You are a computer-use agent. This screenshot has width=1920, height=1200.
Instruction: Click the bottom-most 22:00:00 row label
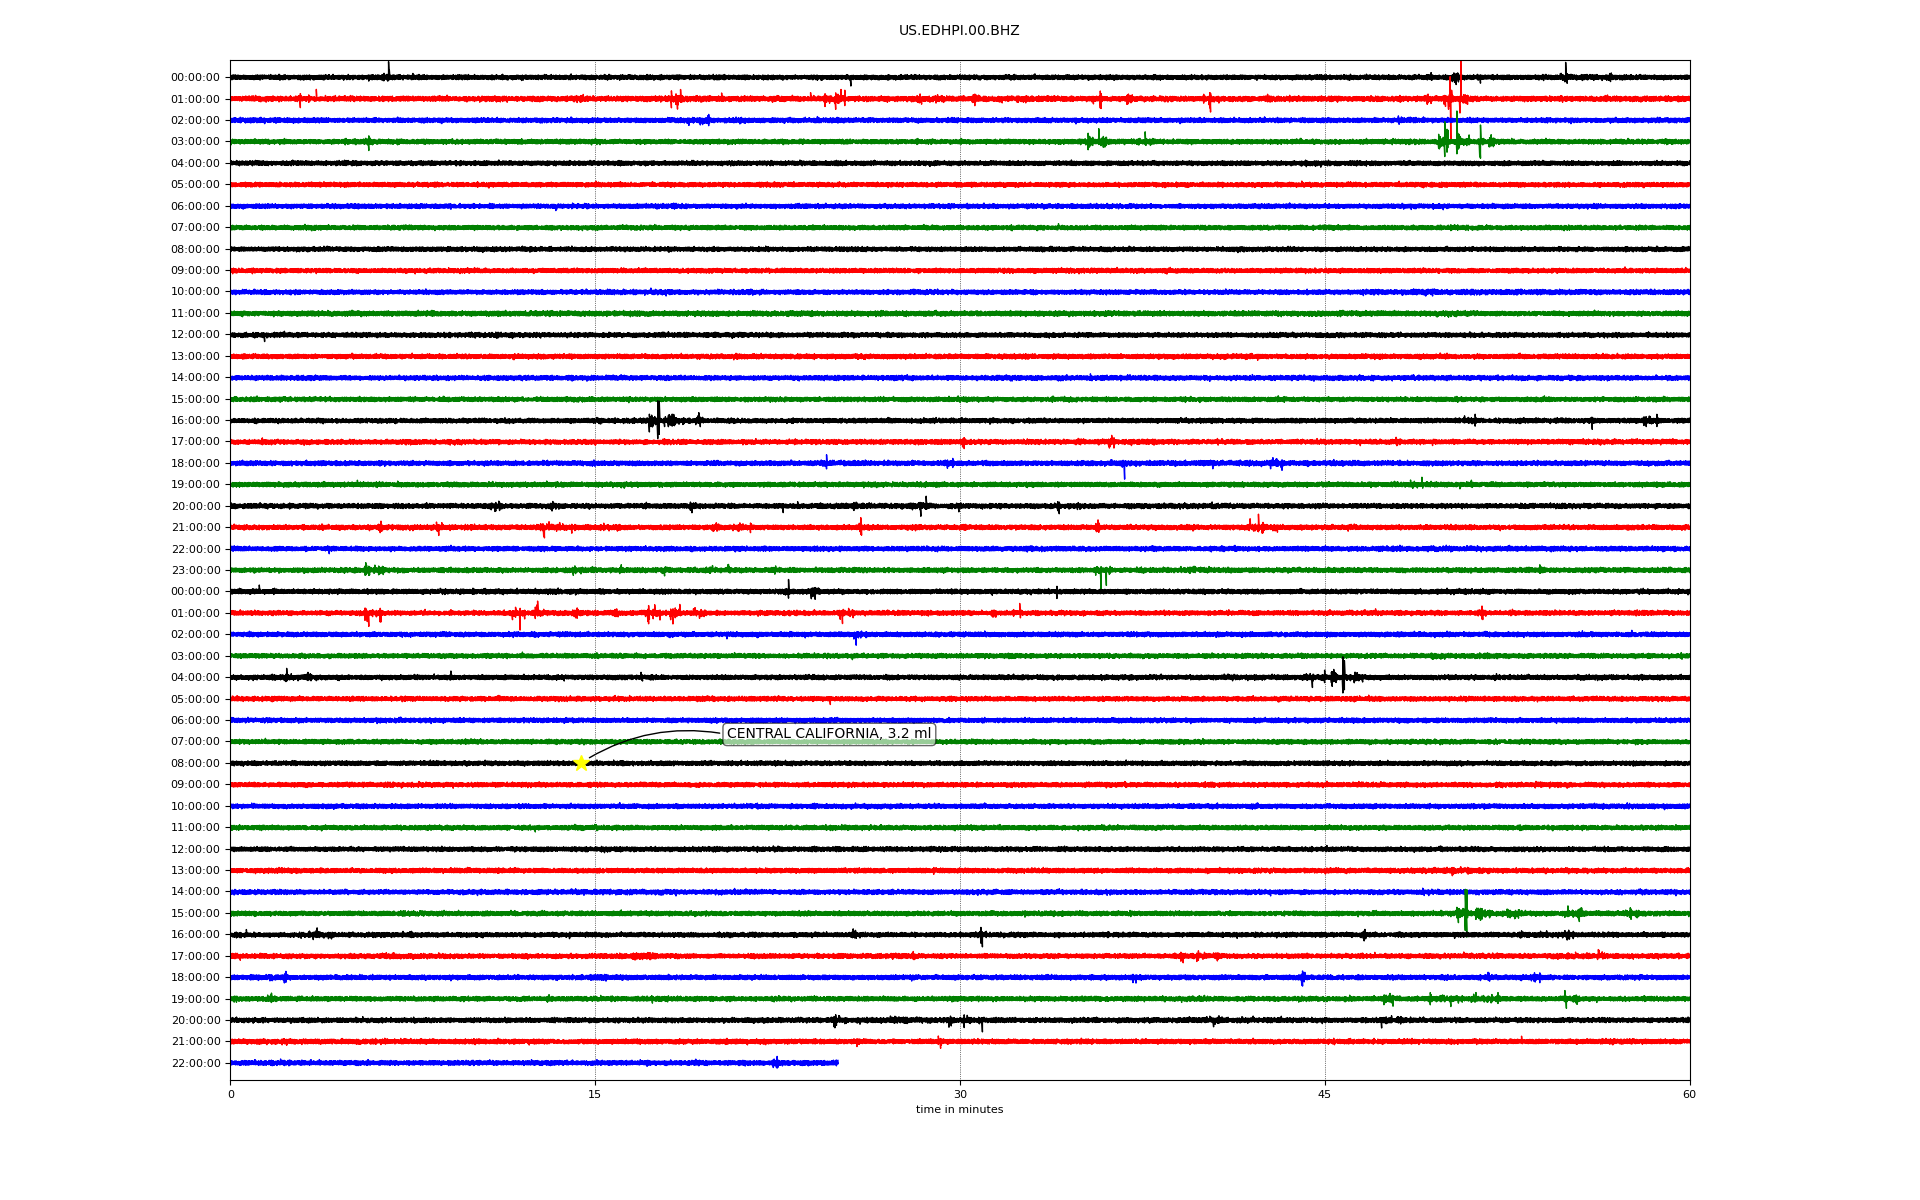[195, 1063]
